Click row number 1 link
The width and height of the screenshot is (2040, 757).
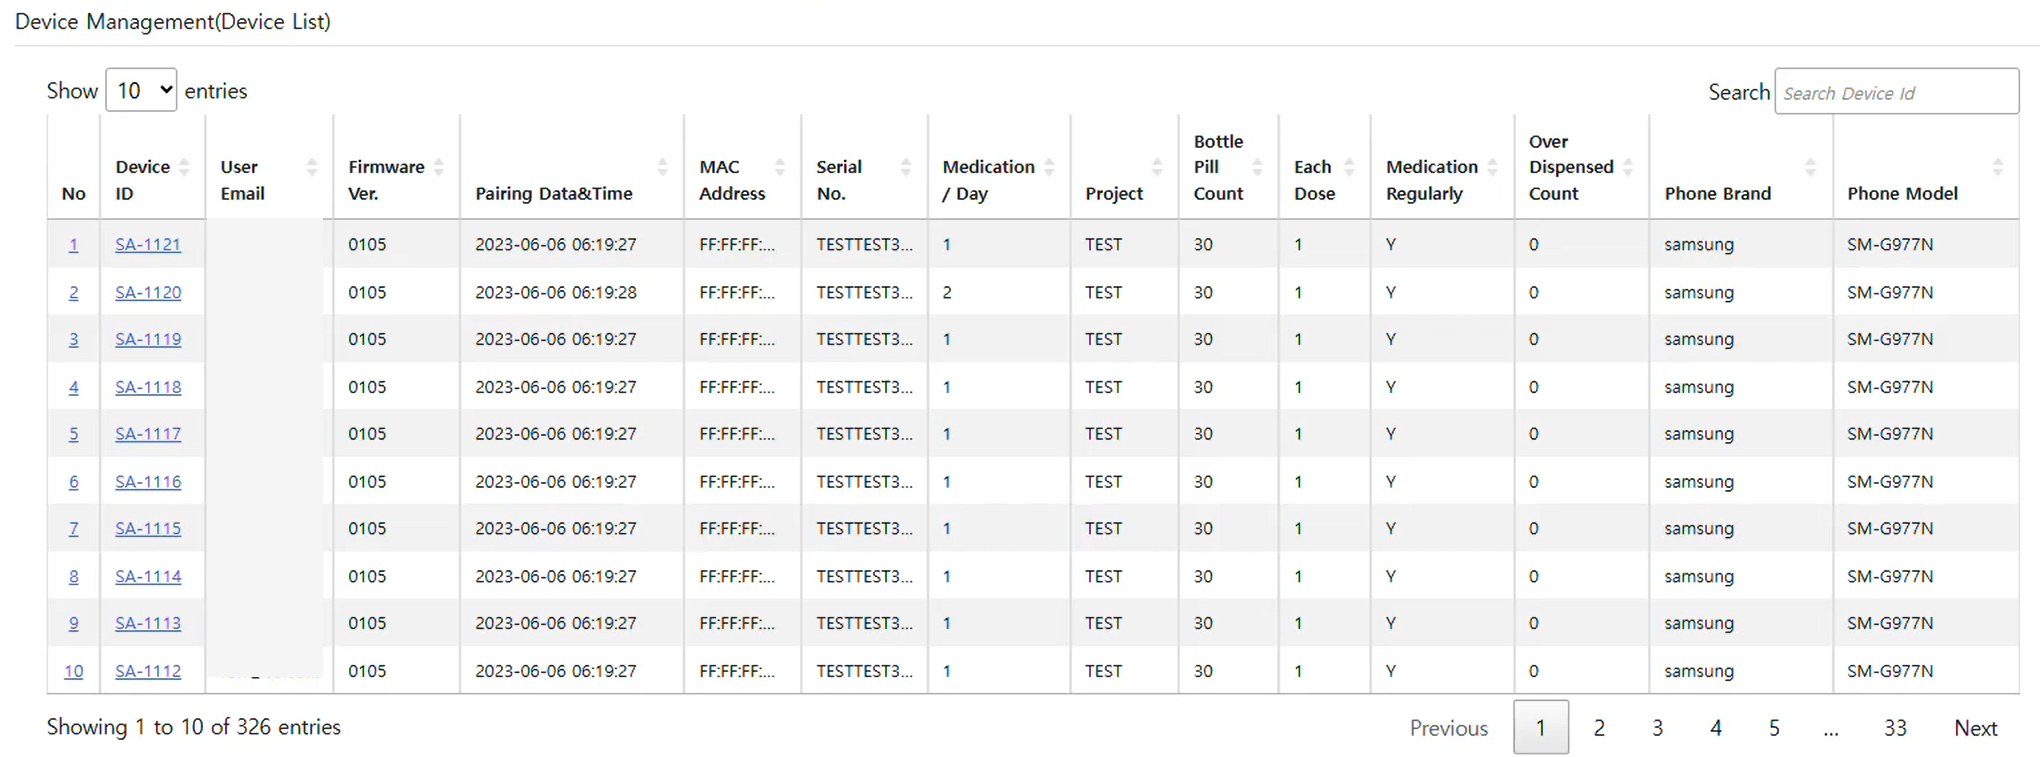point(73,244)
